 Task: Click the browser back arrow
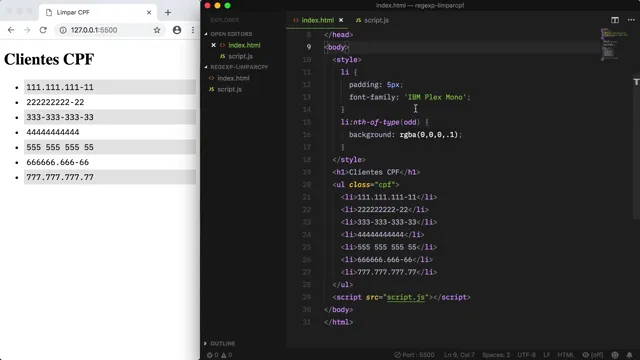pos(11,30)
